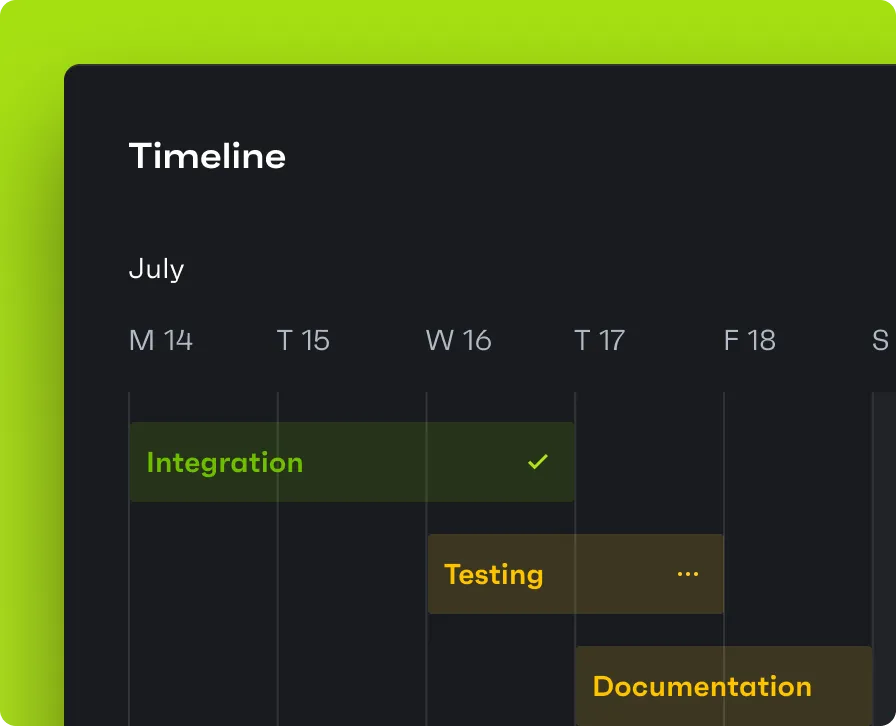
Task: Click the checkmark on the Integration bar
Action: (536, 462)
